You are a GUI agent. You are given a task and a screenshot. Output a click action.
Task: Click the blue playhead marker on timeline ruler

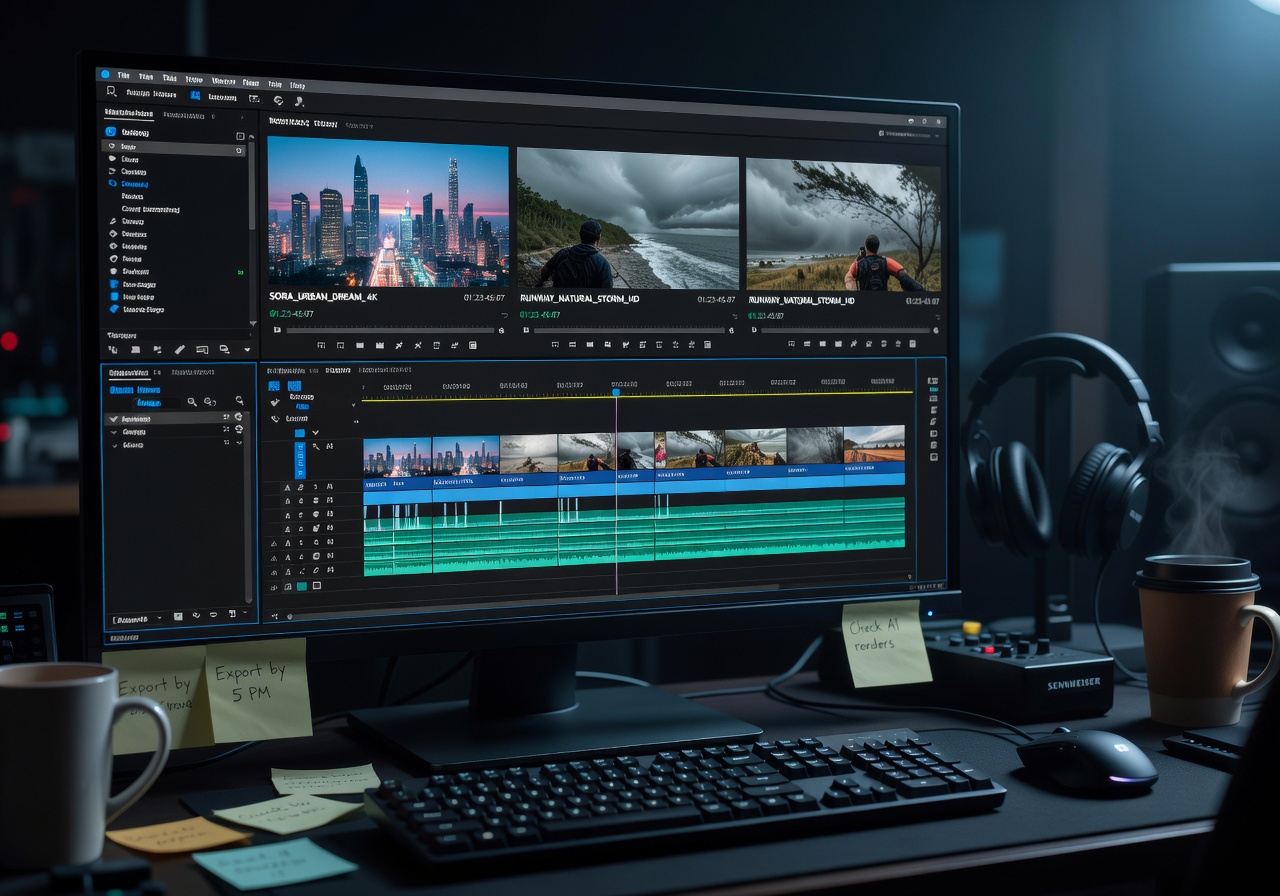(616, 392)
